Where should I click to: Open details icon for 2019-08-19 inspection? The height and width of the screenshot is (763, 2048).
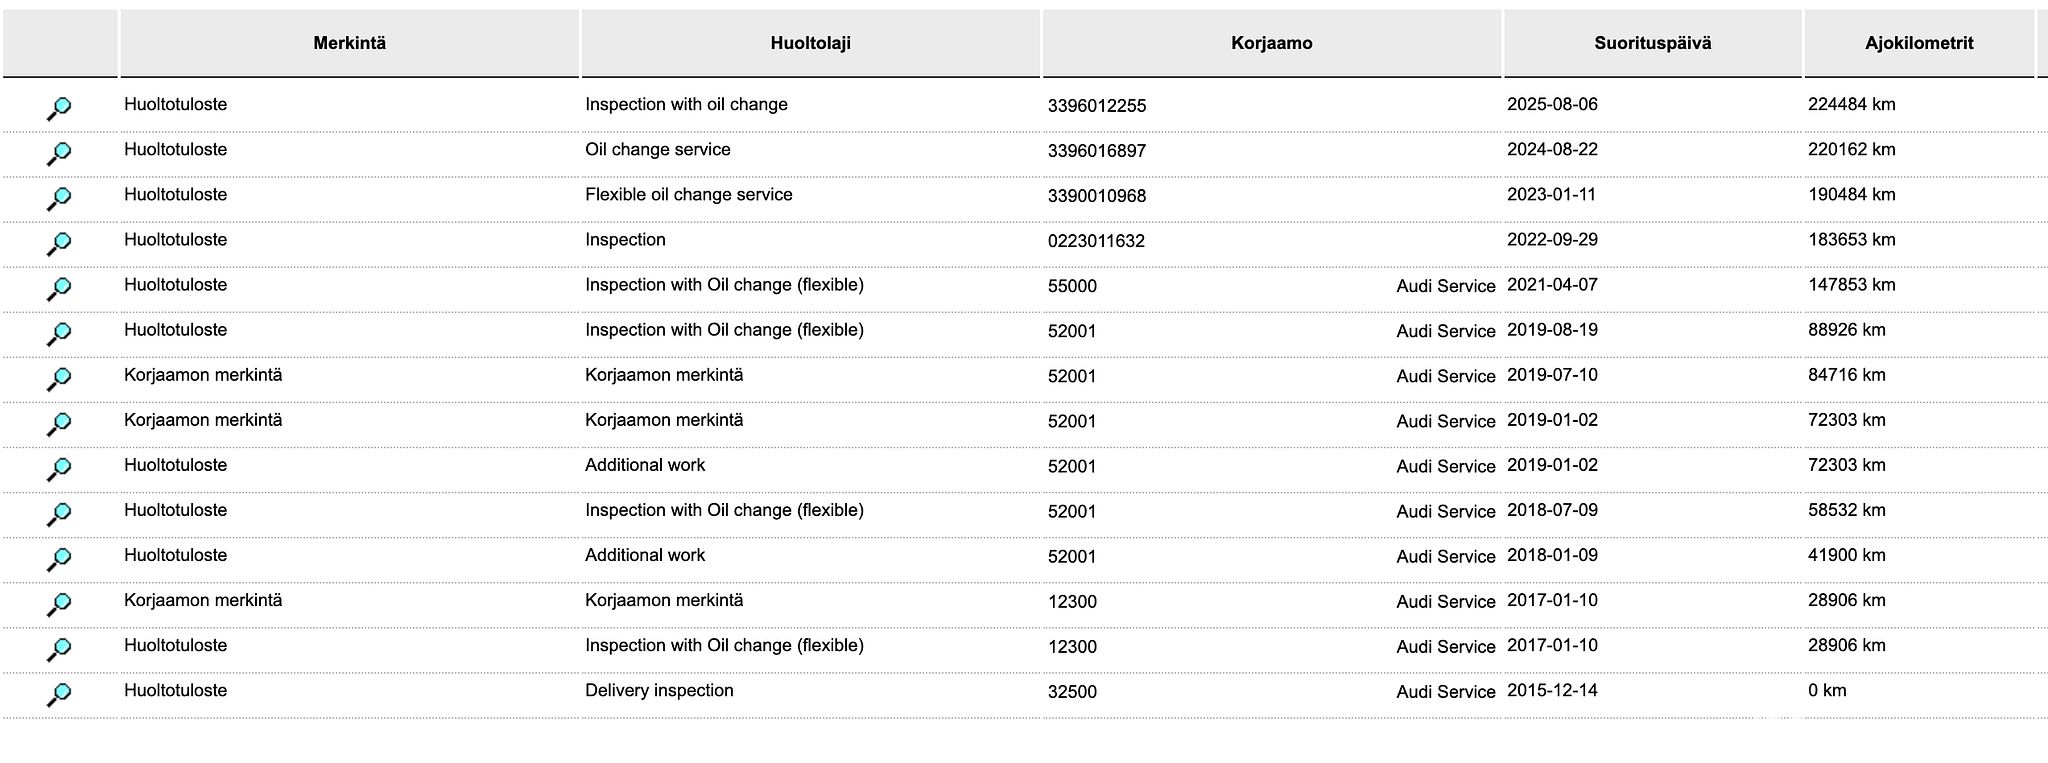click(59, 333)
